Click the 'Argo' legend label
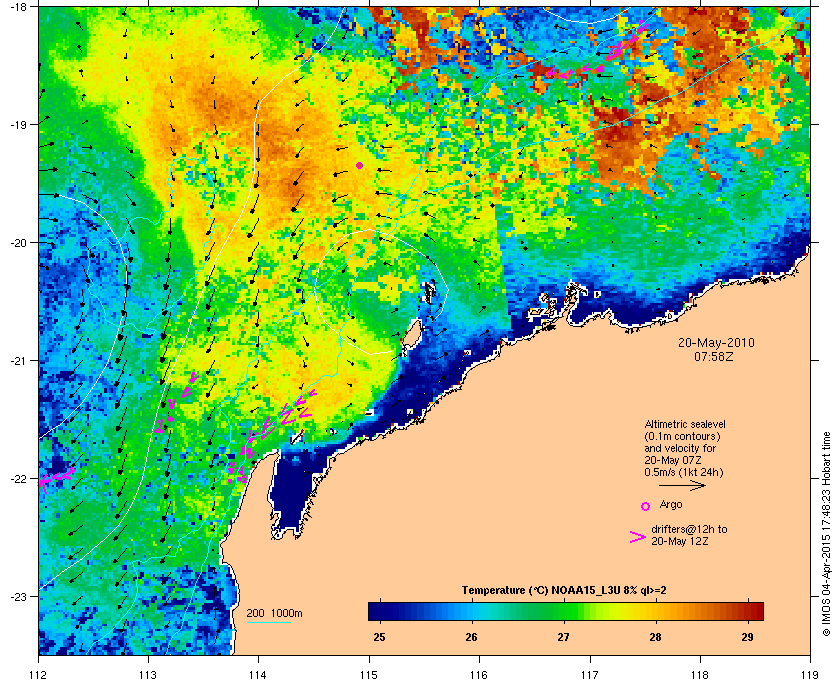Screen dimensions: 840x680 [671, 505]
